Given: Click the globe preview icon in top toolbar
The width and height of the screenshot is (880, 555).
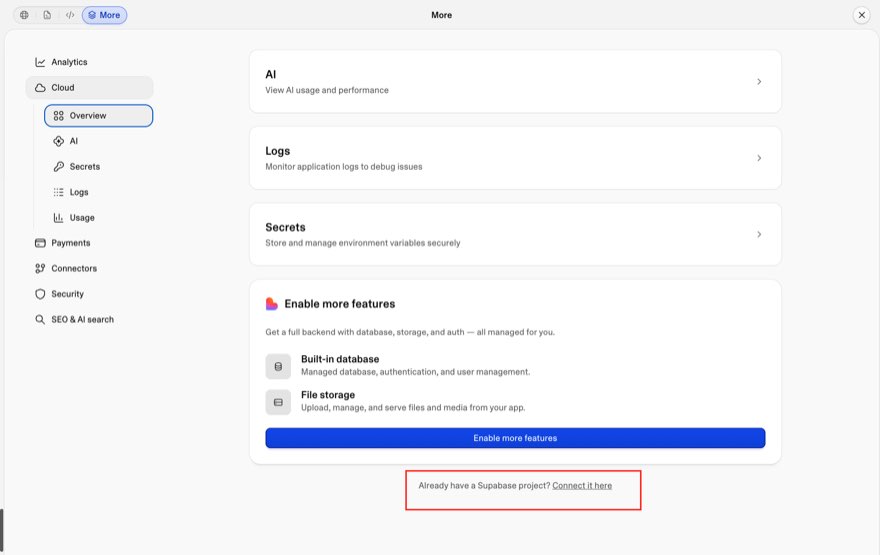Looking at the screenshot, I should pyautogui.click(x=24, y=15).
